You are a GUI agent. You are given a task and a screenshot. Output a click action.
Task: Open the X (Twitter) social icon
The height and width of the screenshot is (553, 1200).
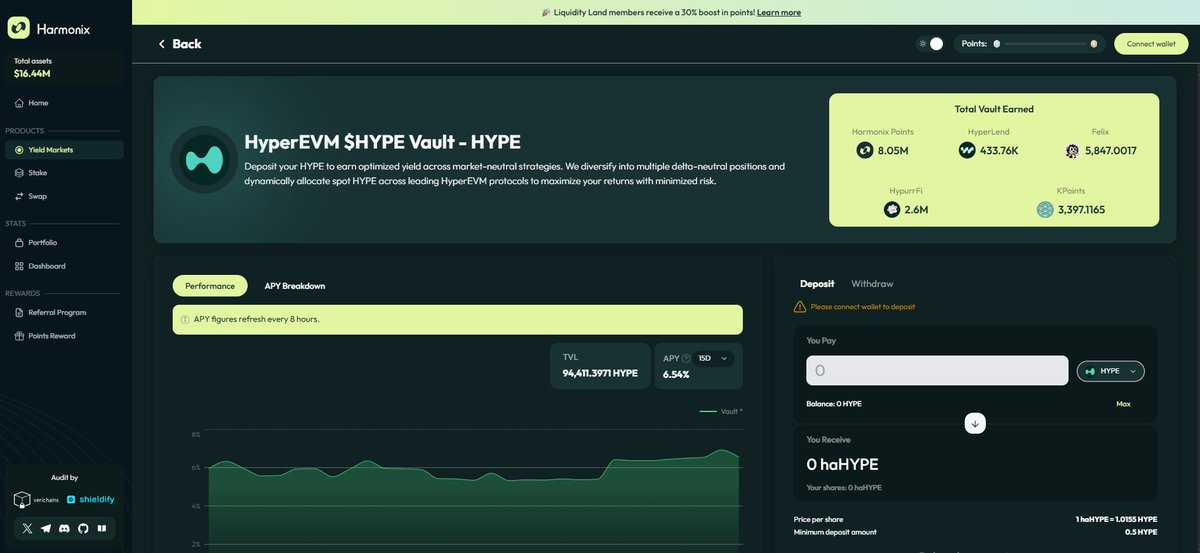click(x=27, y=528)
